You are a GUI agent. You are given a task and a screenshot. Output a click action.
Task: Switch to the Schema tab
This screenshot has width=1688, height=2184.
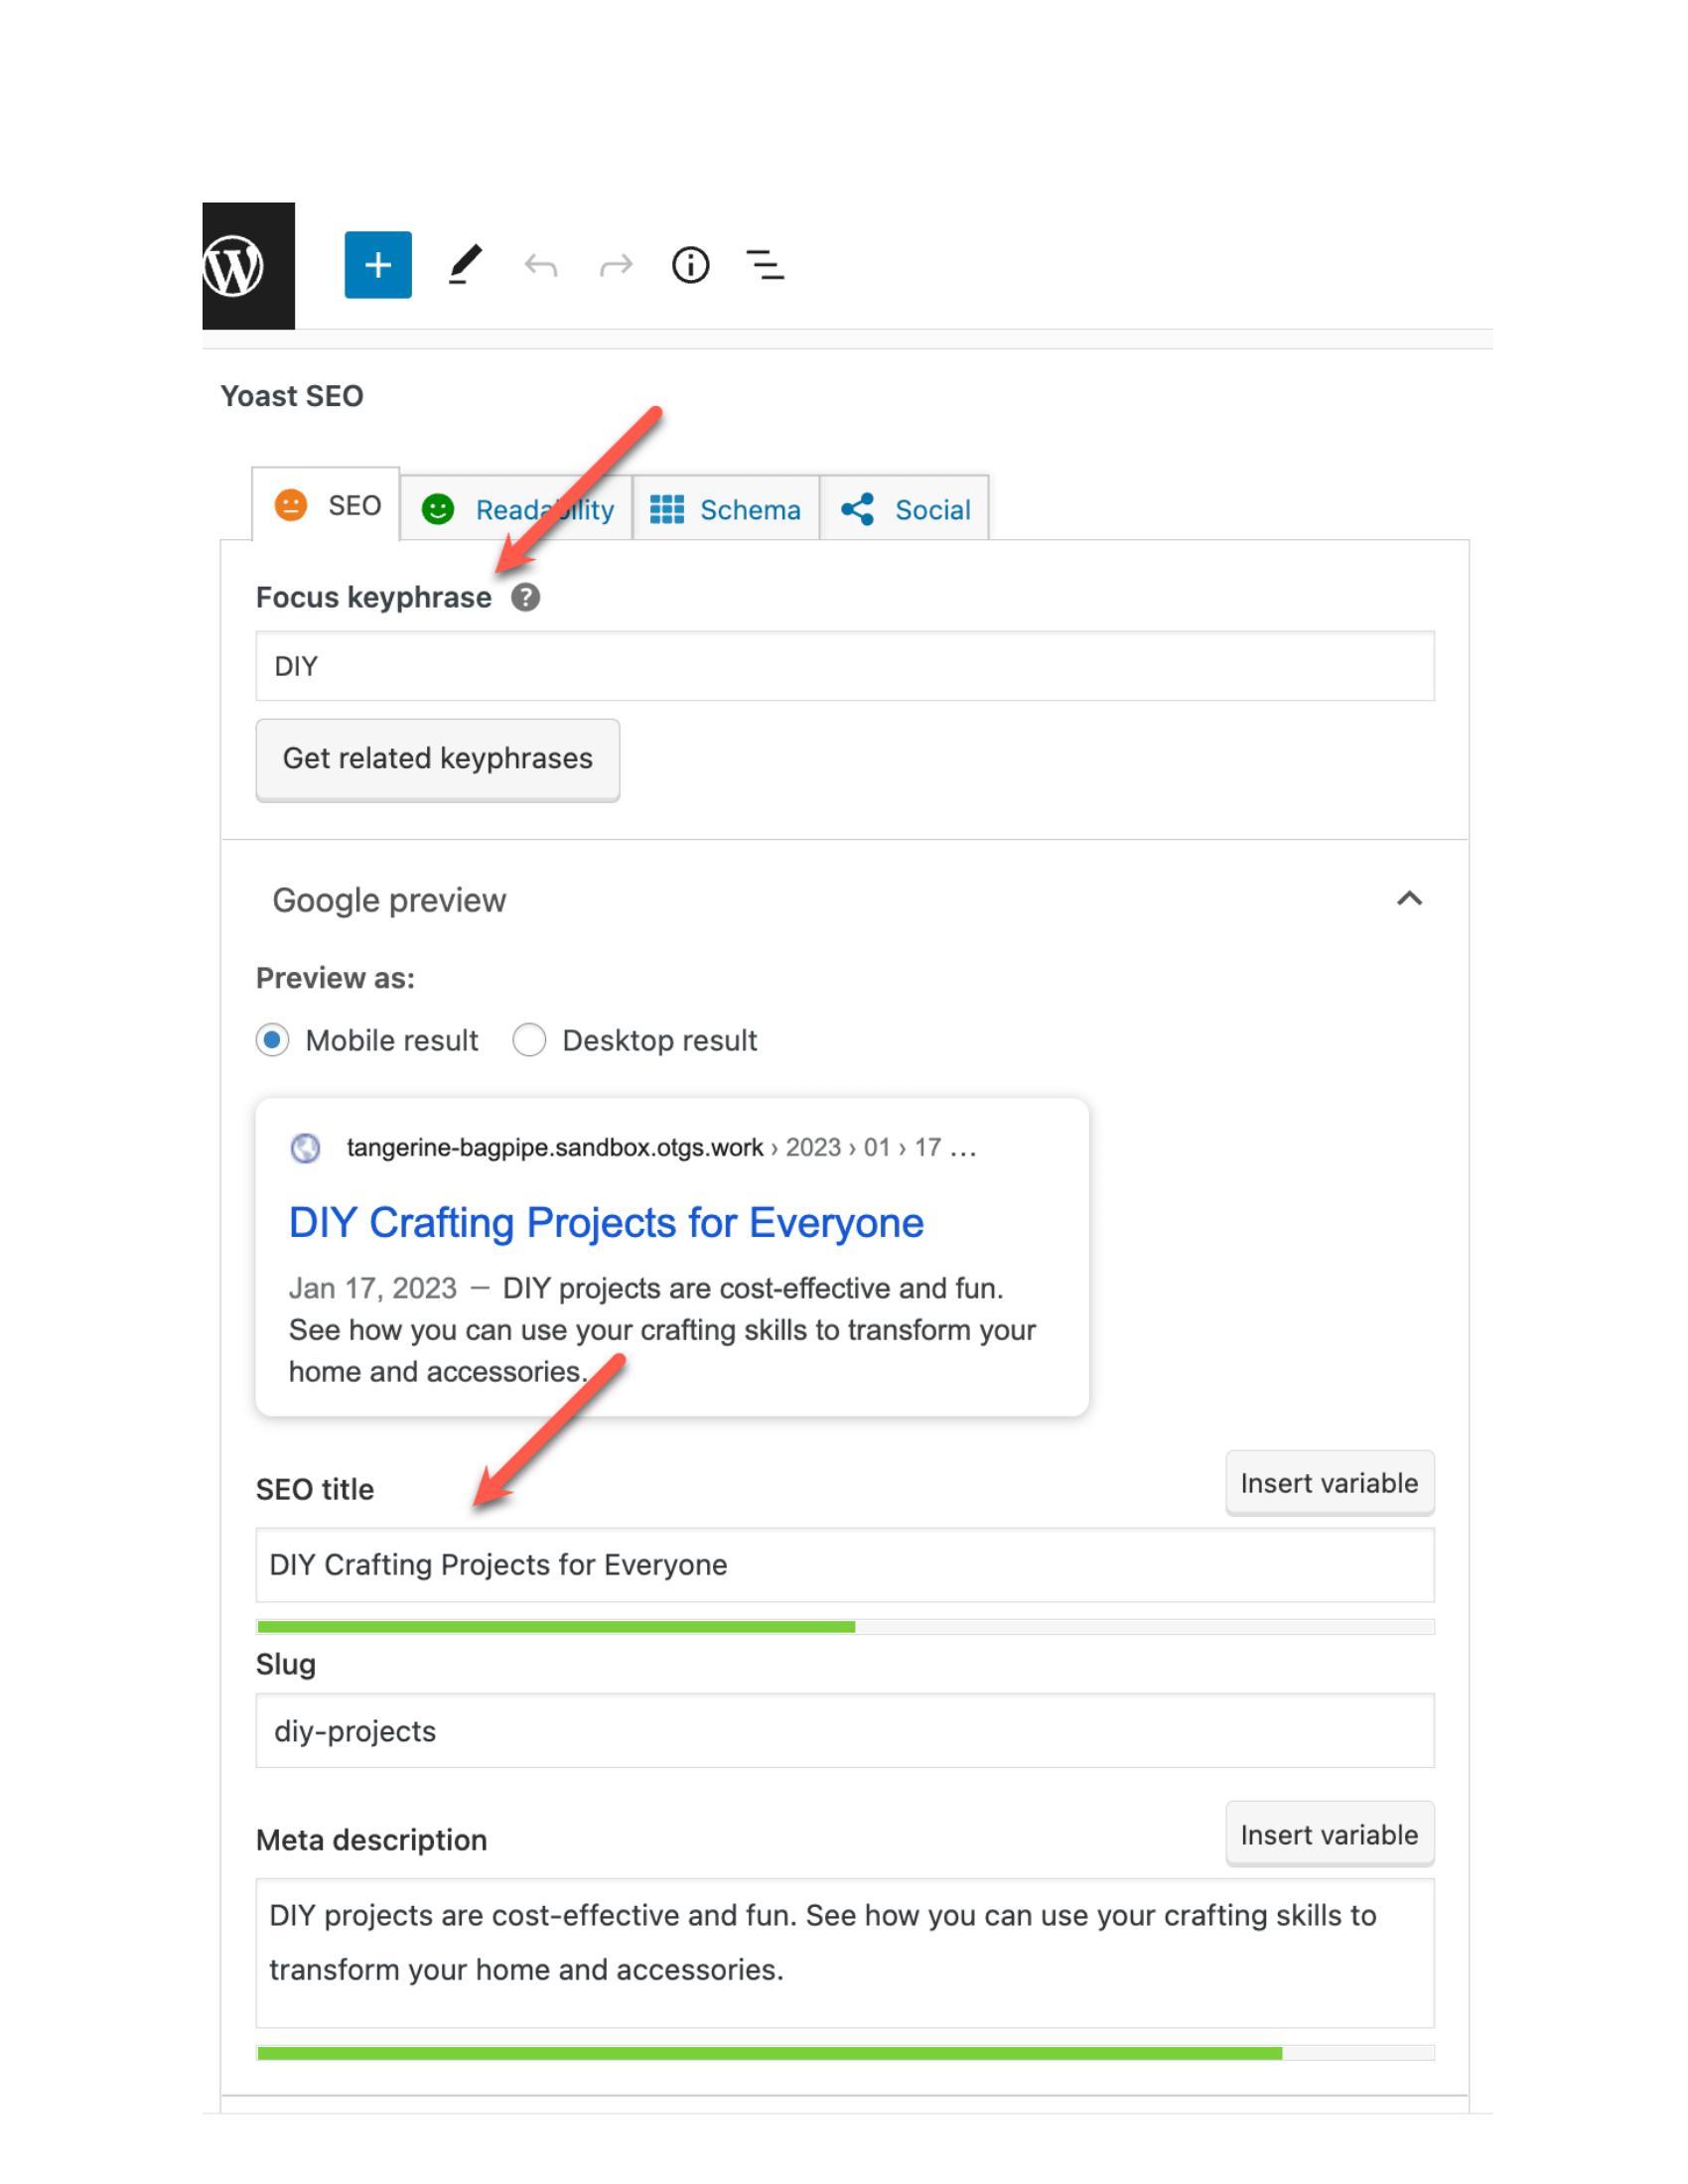[x=726, y=510]
